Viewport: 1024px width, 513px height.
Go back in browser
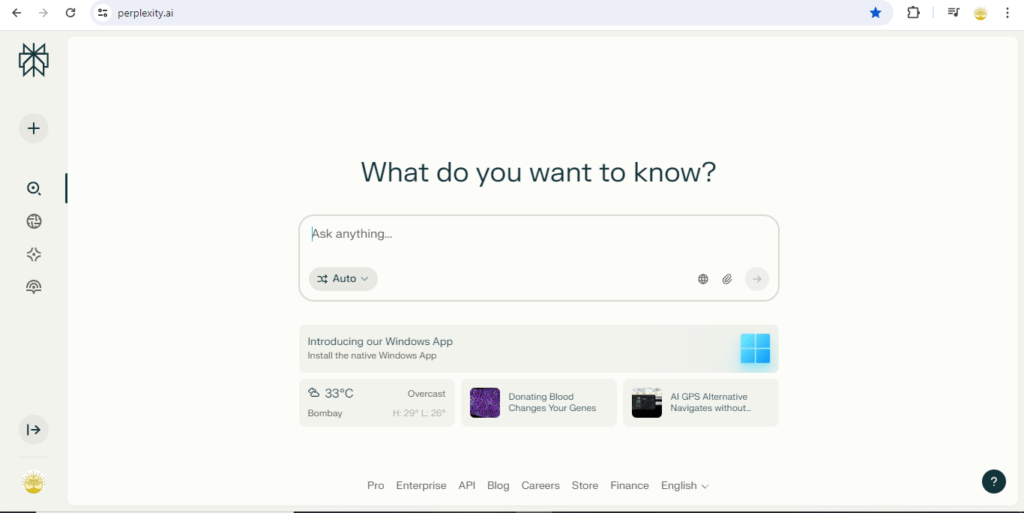(x=16, y=12)
